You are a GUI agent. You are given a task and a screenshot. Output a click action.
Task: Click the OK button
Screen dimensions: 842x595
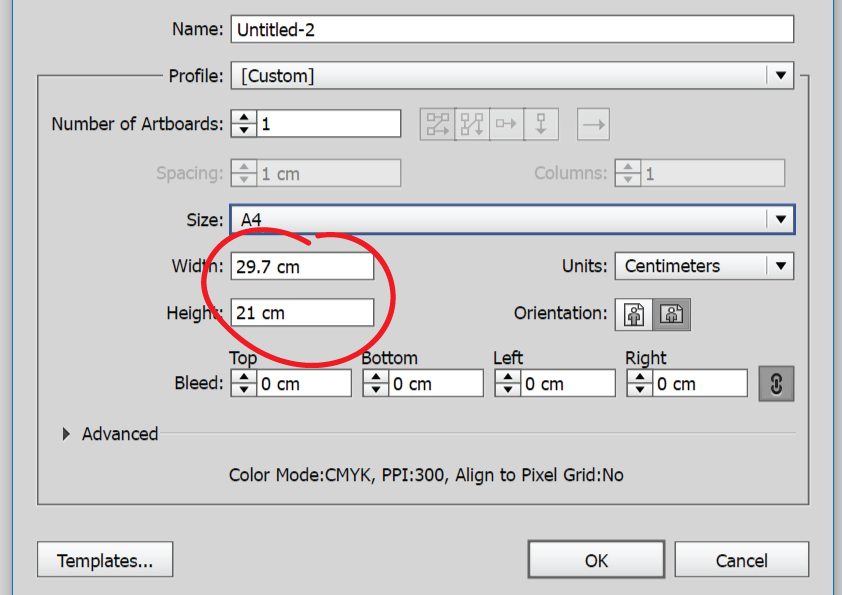click(x=596, y=561)
